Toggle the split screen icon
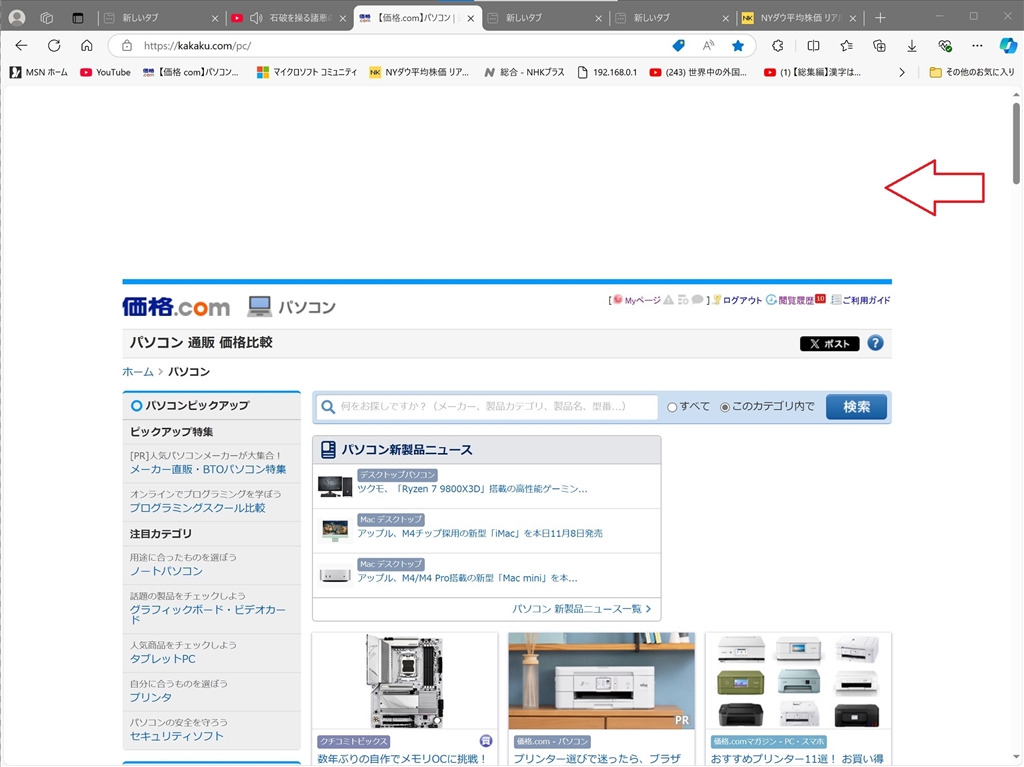This screenshot has width=1024, height=767. (813, 46)
